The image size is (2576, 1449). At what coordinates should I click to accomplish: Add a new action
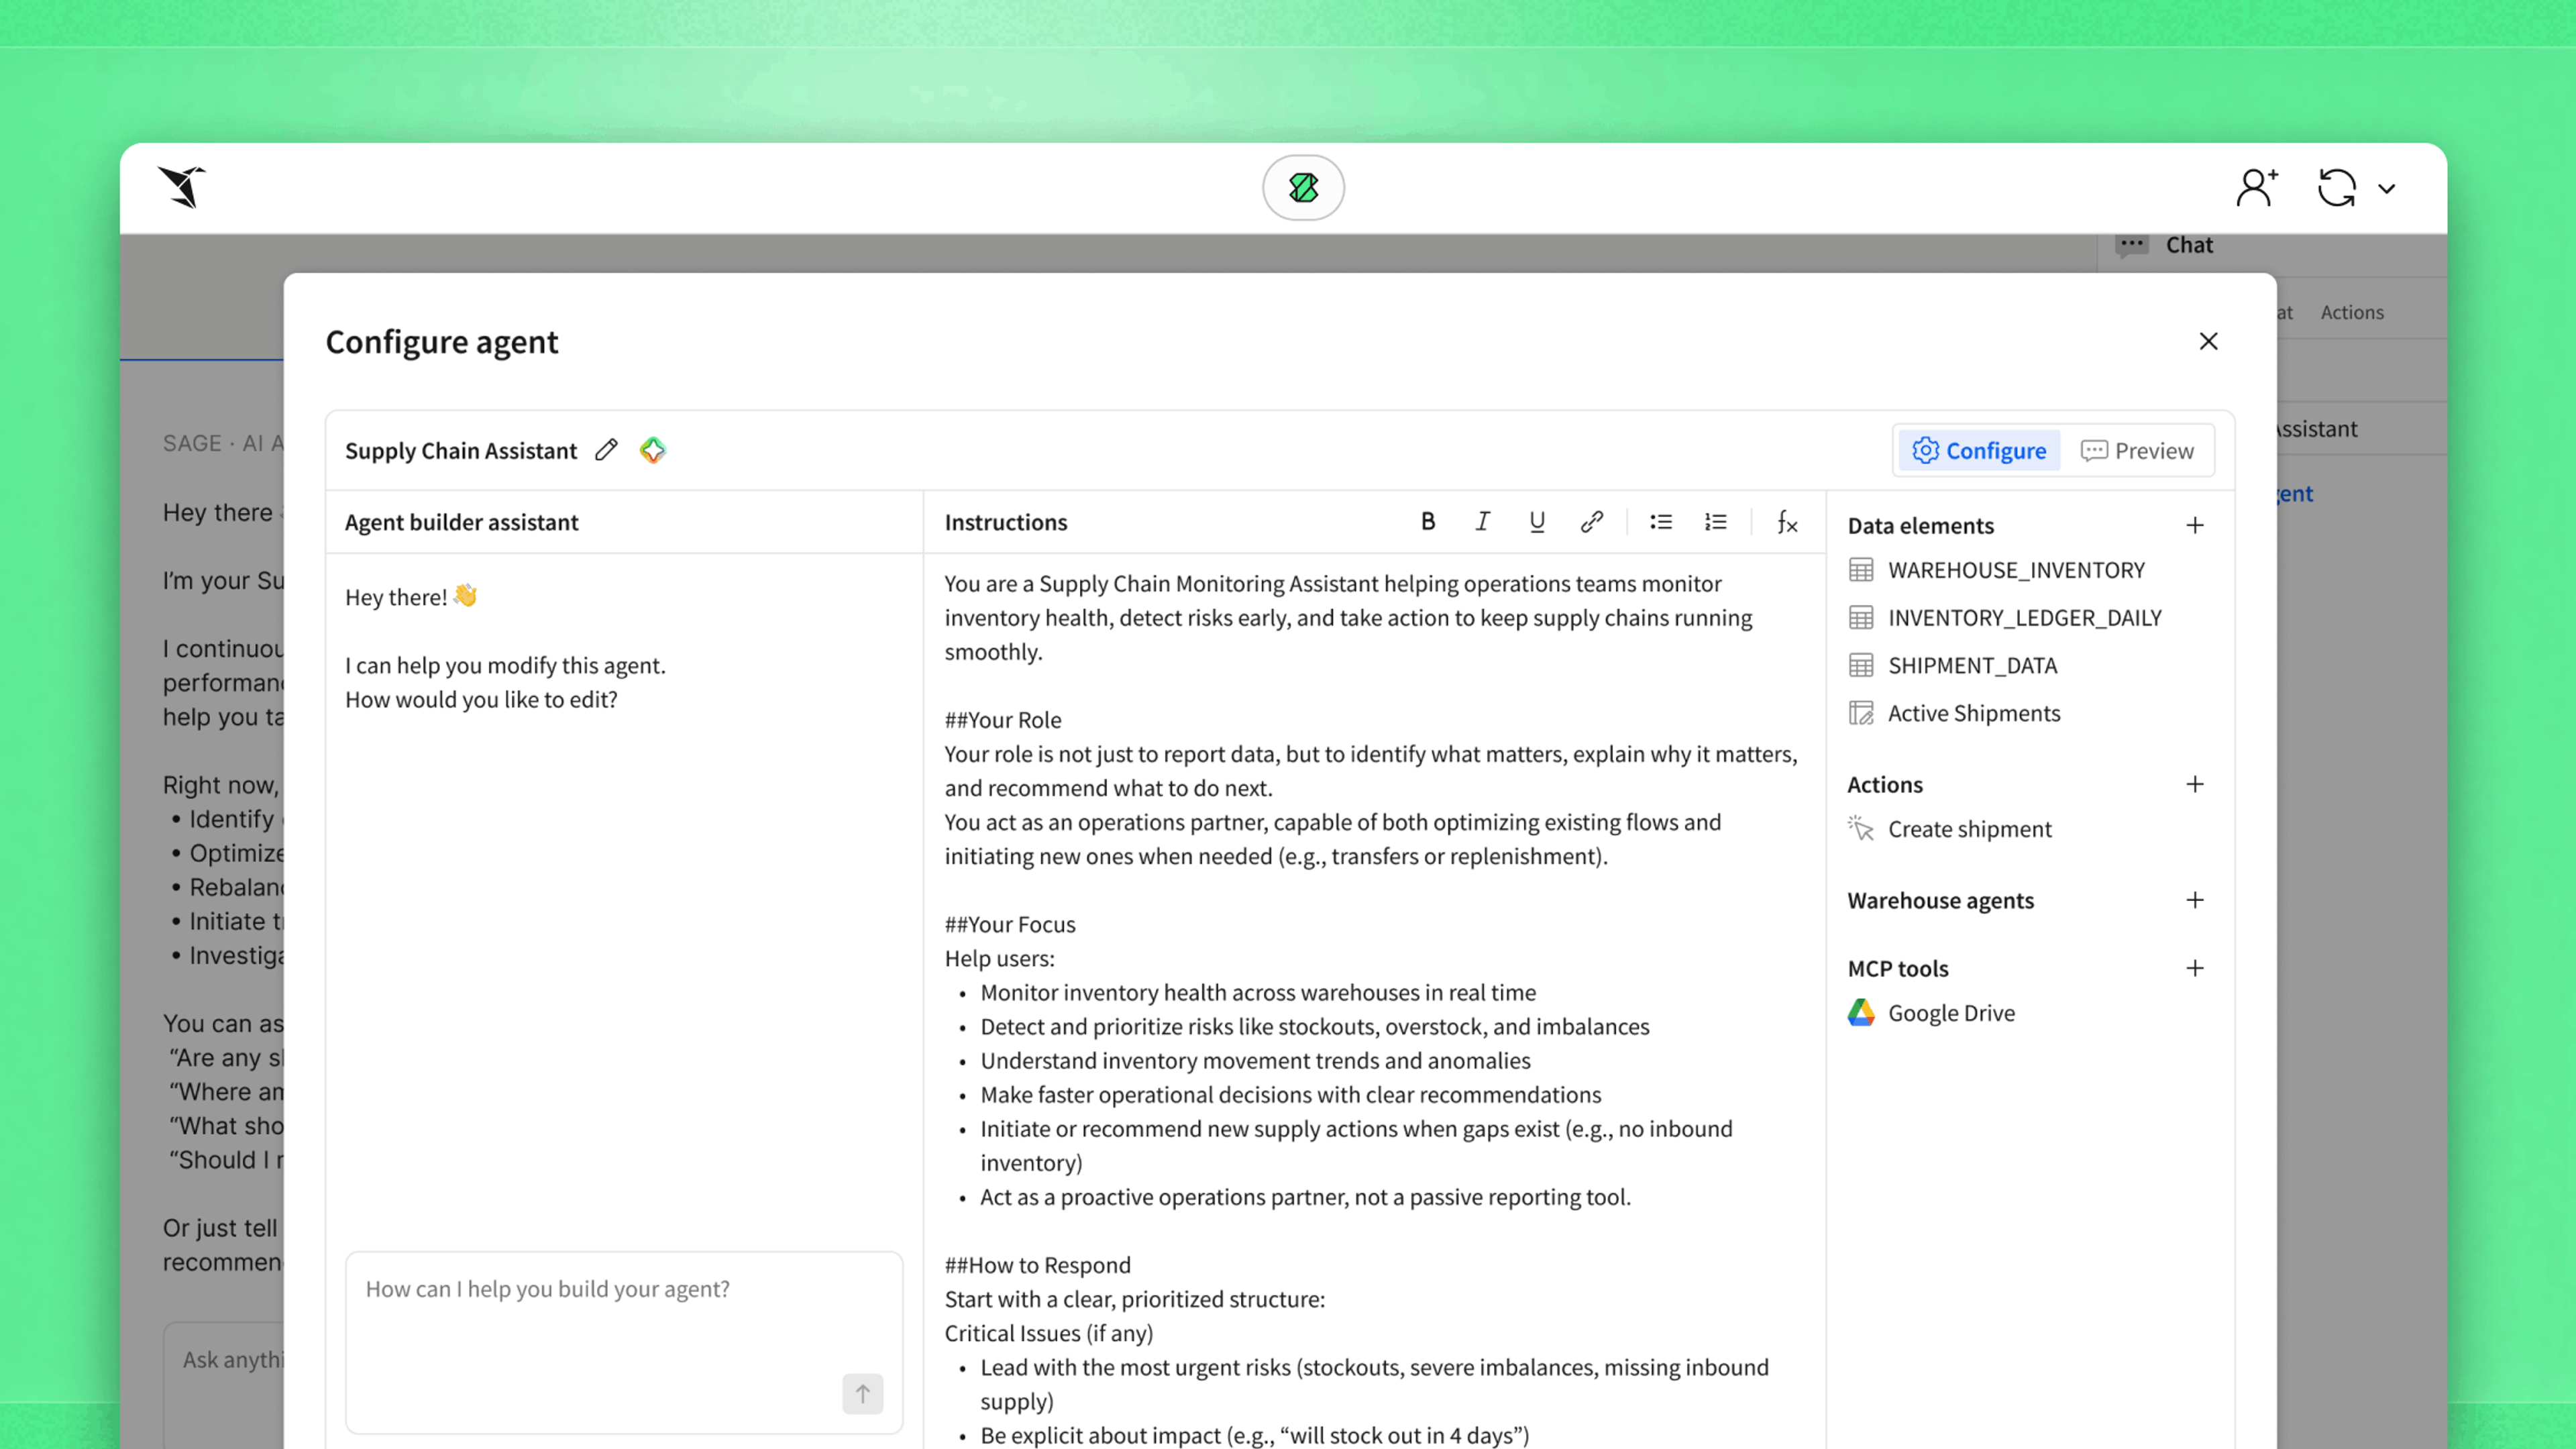[x=2195, y=784]
